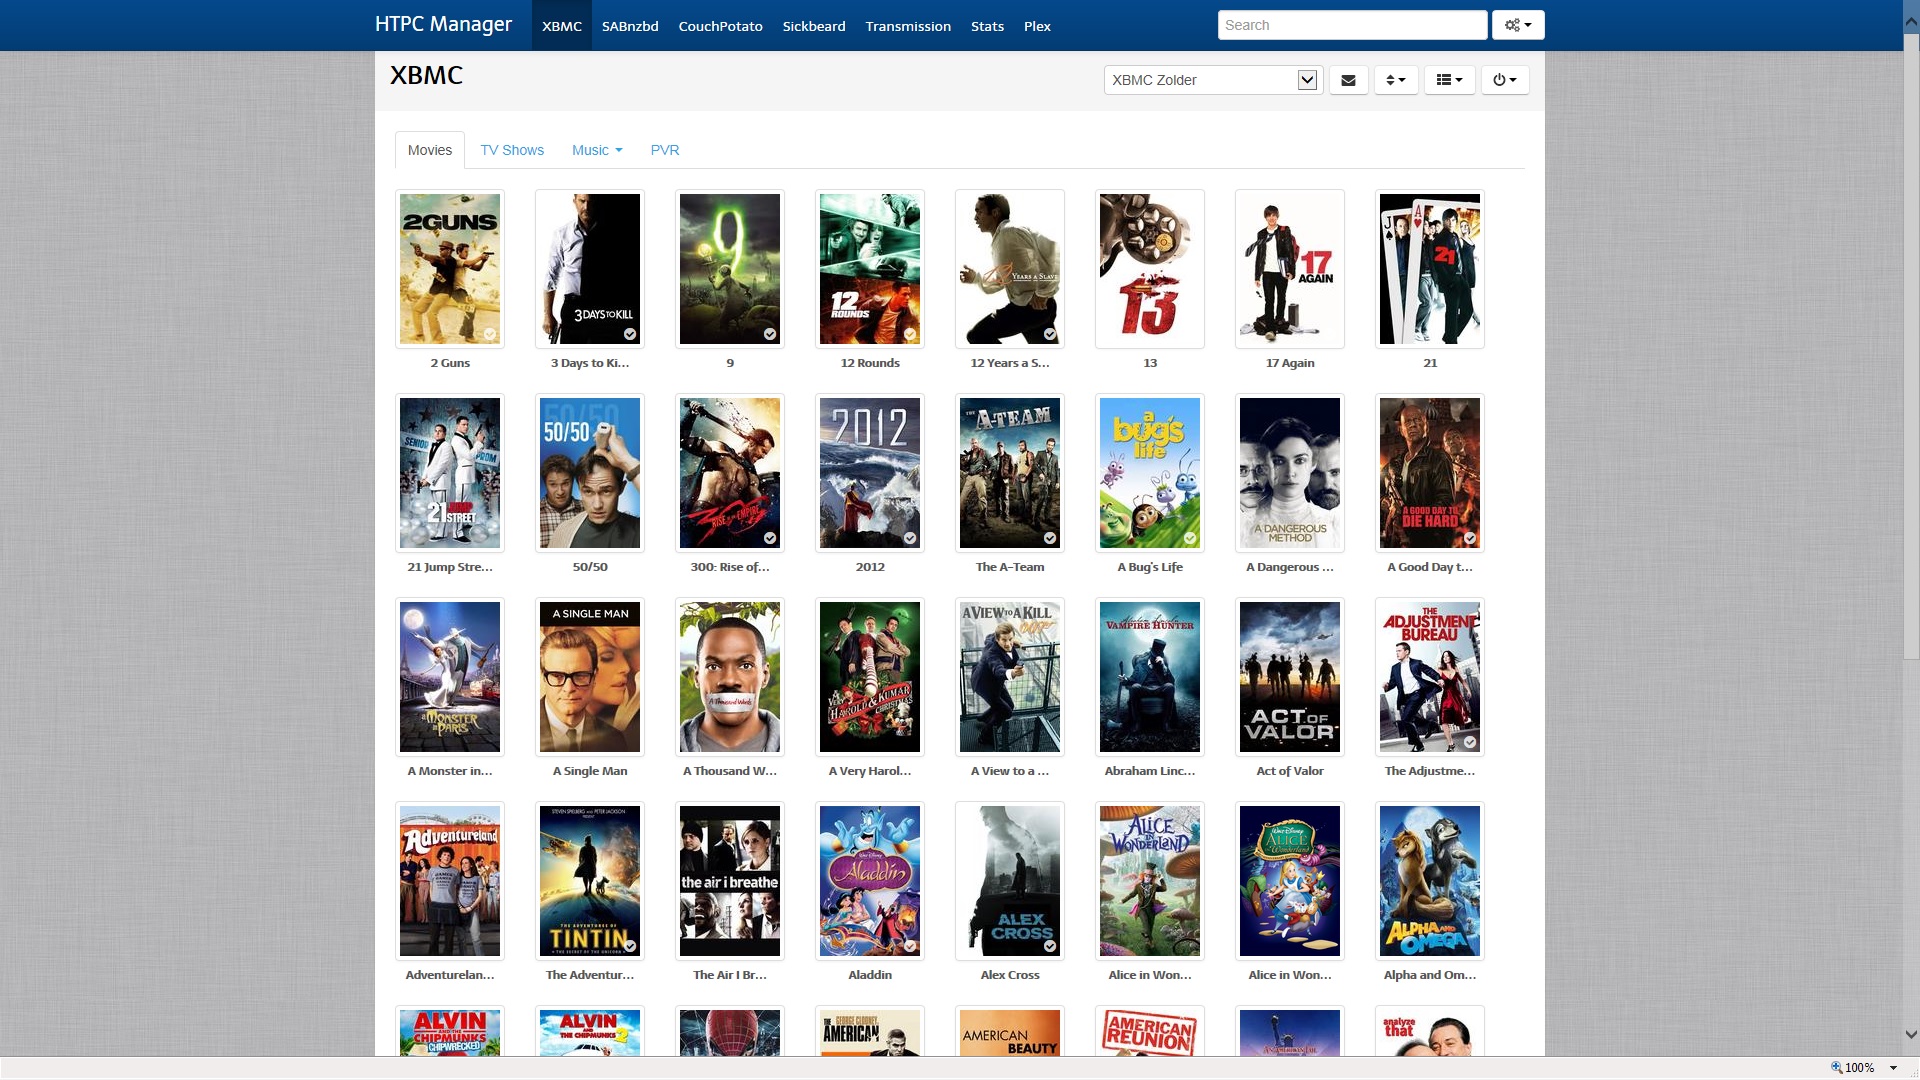Click watched checkmark on The A-Team poster
Screen dimensions: 1920x1080
point(1050,538)
